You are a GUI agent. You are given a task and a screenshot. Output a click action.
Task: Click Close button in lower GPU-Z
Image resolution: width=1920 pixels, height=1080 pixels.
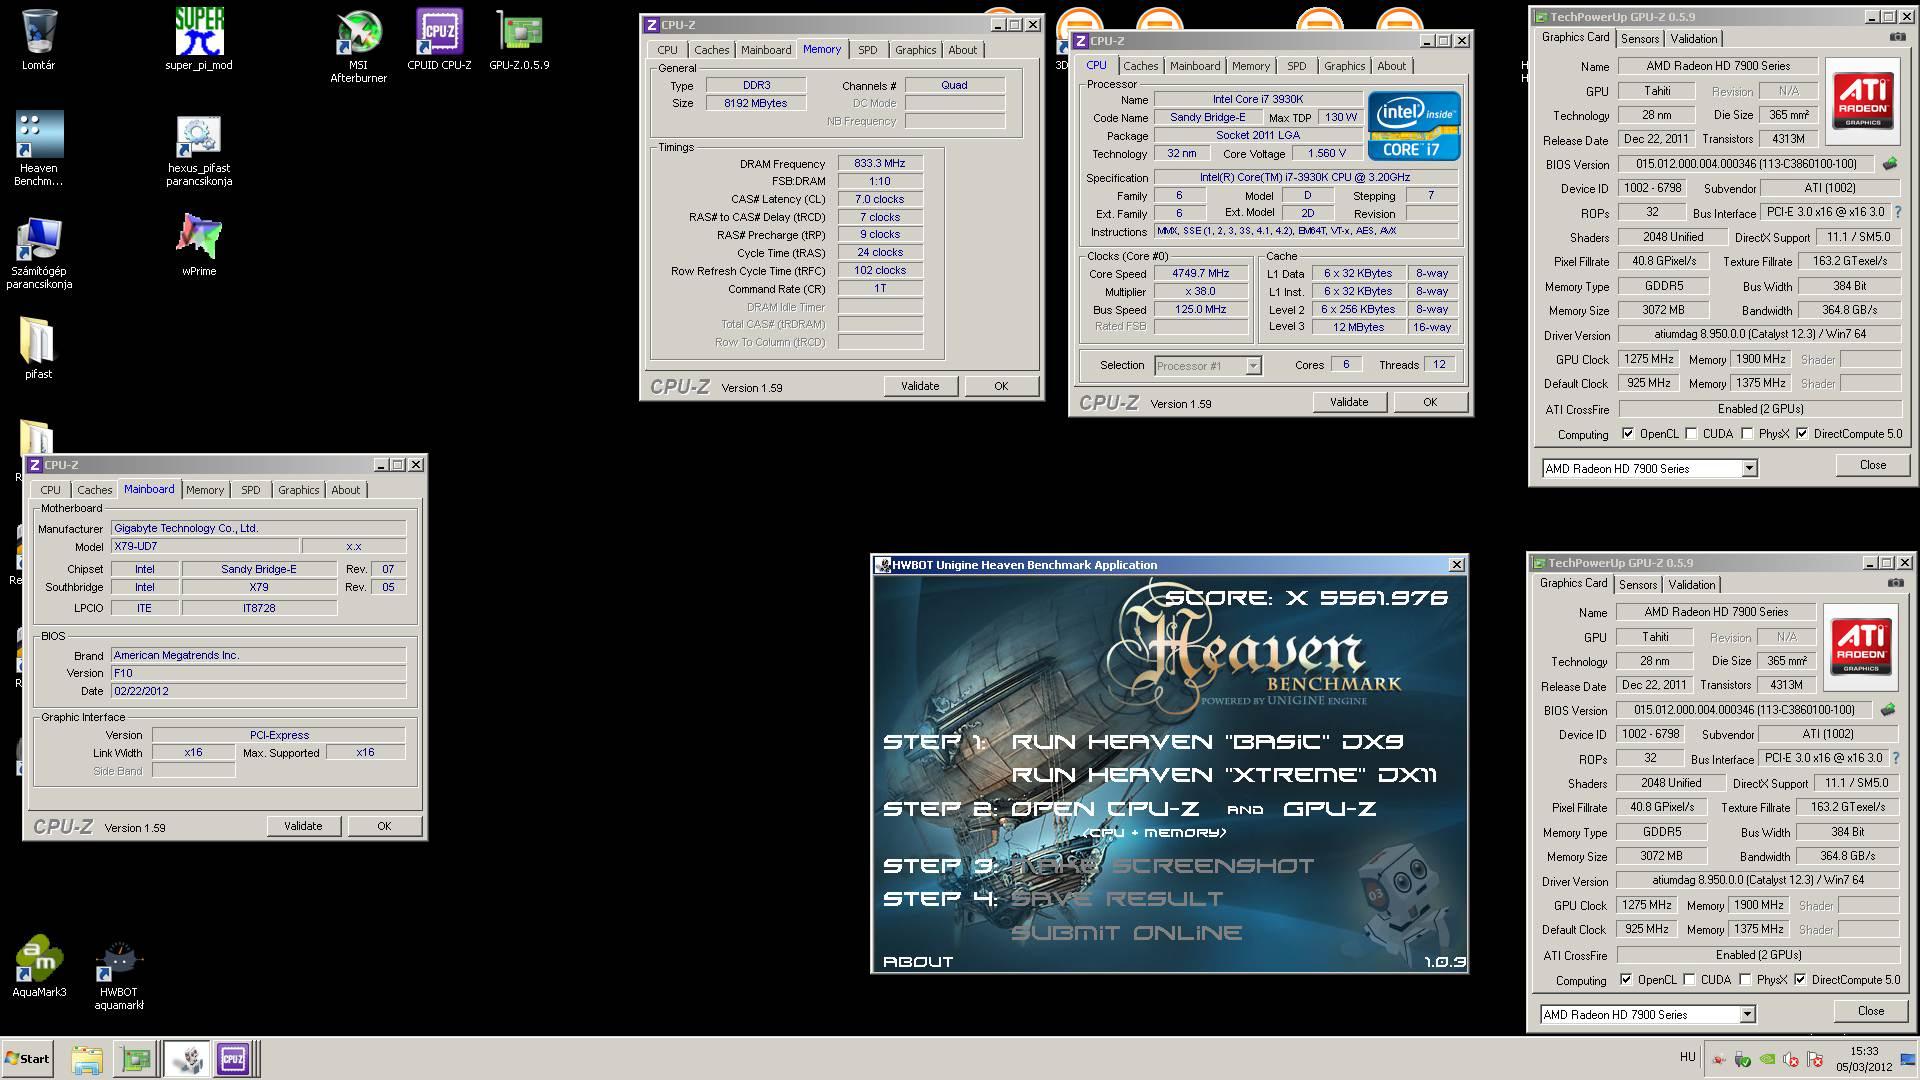pos(1871,1011)
